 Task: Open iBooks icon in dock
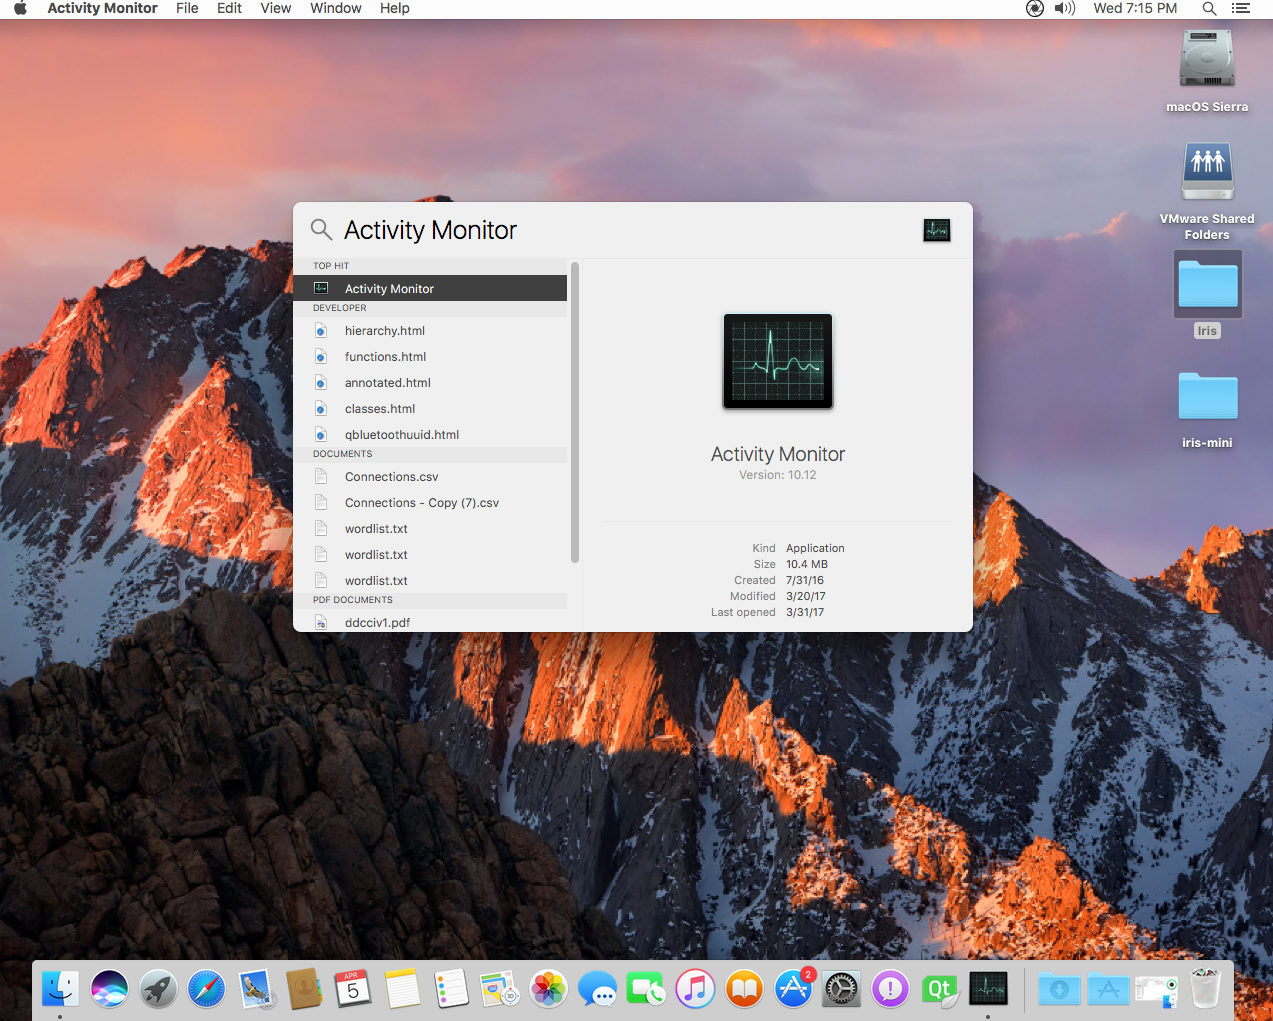click(744, 989)
